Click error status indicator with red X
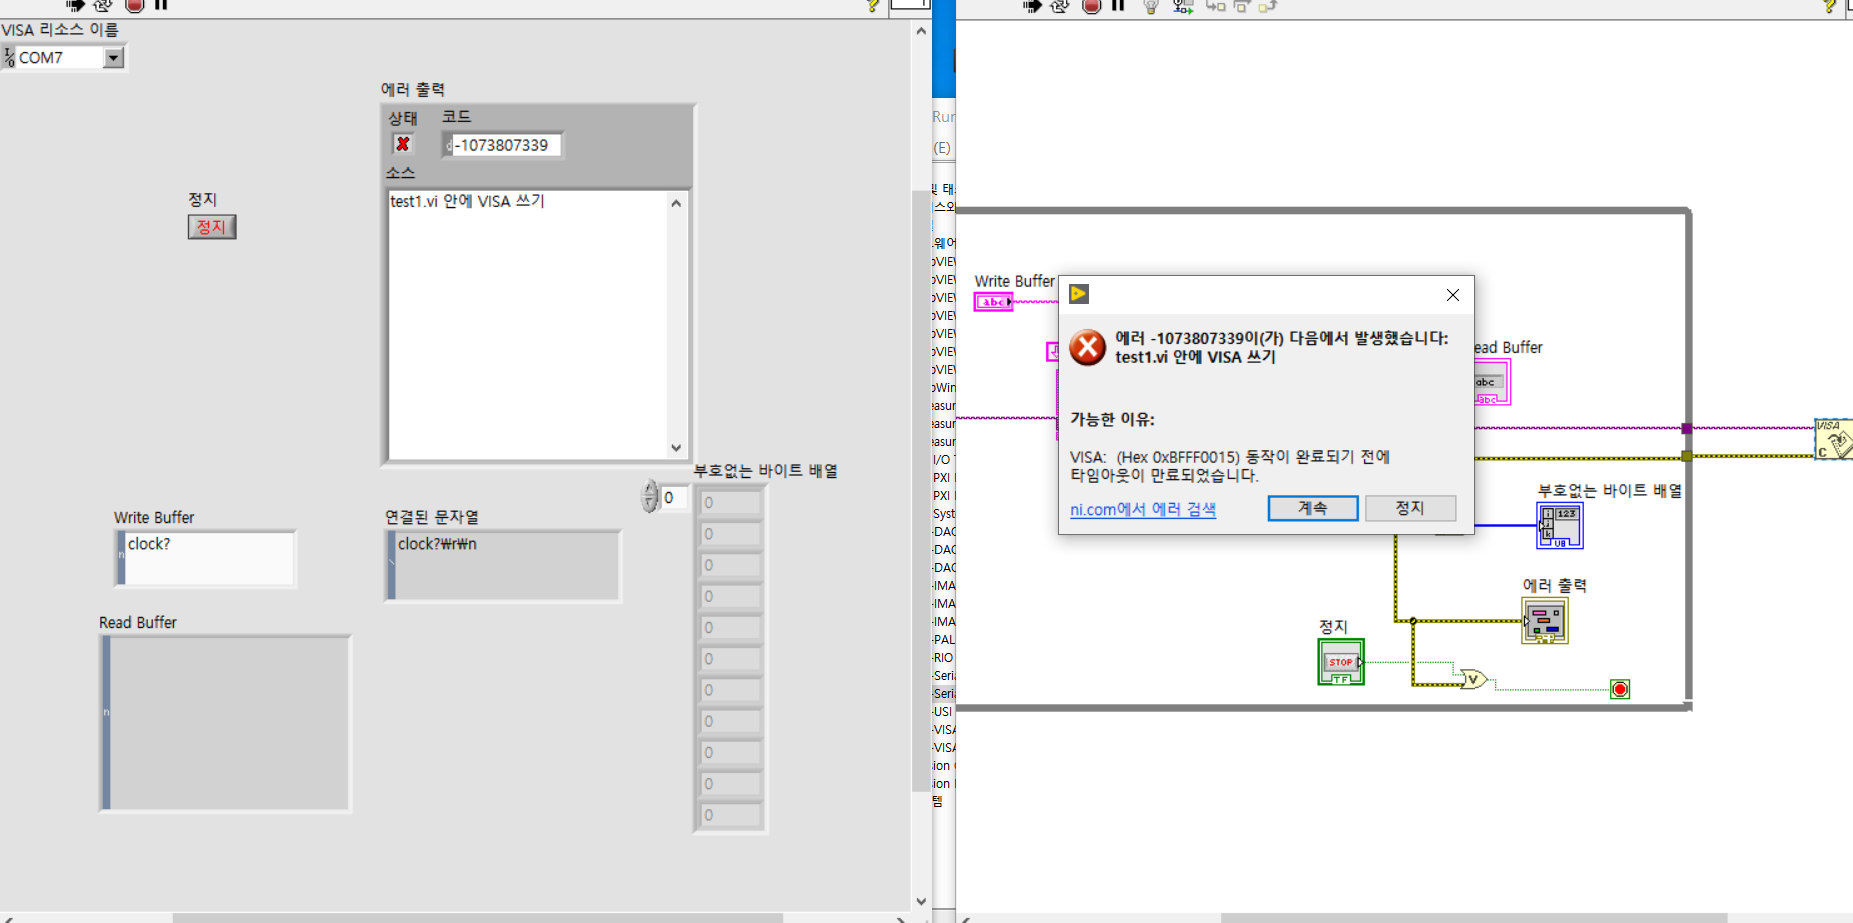Image resolution: width=1853 pixels, height=923 pixels. point(403,144)
